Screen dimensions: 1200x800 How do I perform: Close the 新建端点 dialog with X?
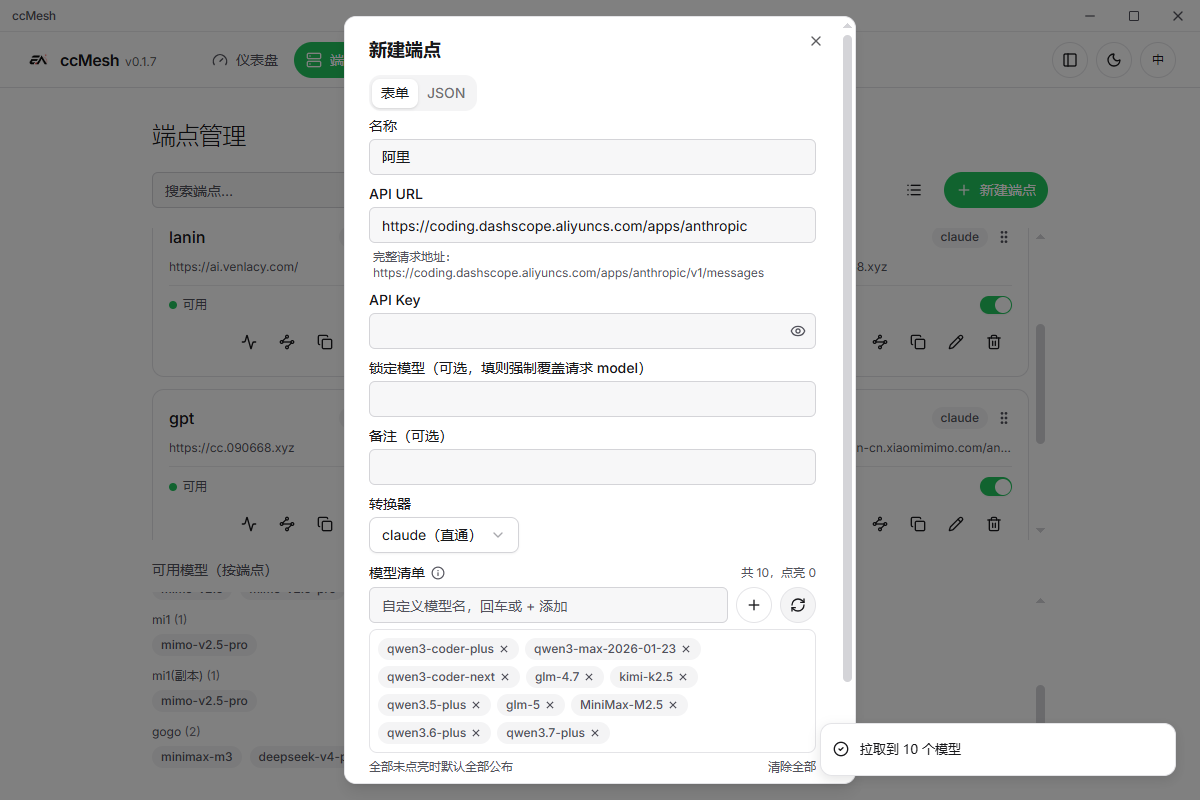tap(816, 41)
